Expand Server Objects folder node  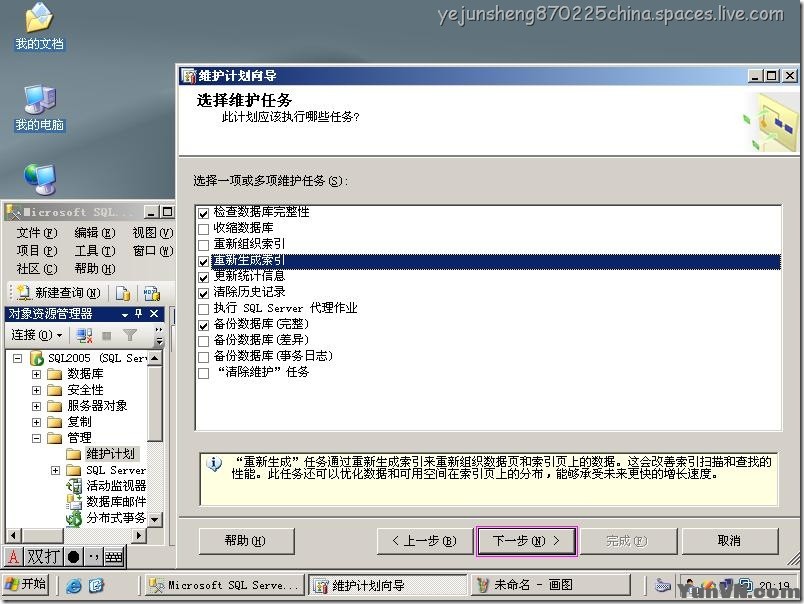click(x=36, y=406)
